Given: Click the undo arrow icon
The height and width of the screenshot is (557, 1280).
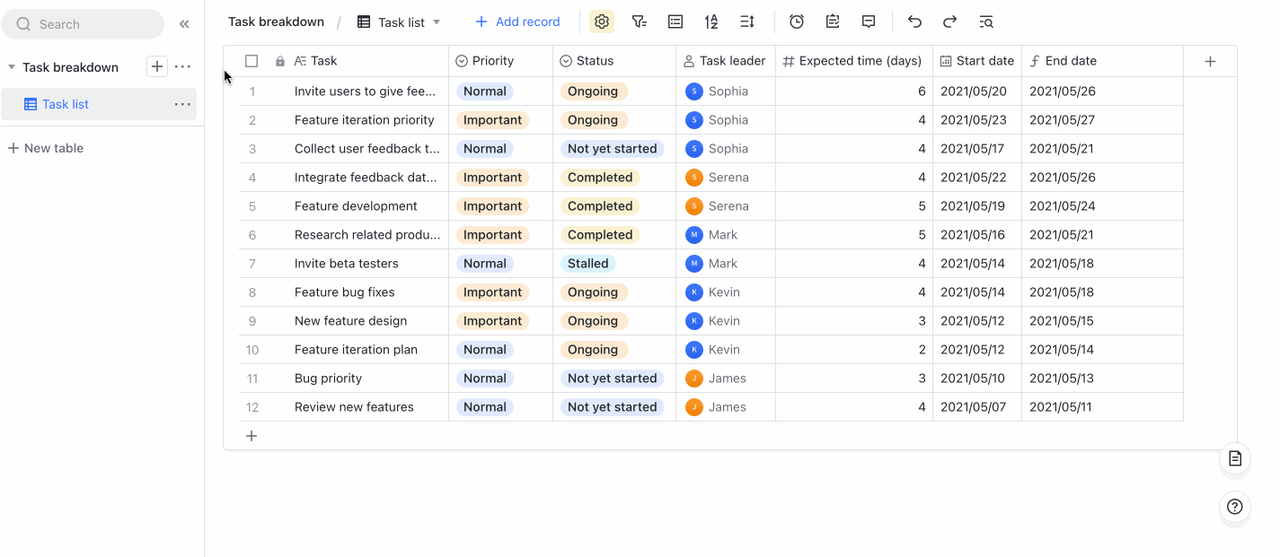Looking at the screenshot, I should coord(914,22).
